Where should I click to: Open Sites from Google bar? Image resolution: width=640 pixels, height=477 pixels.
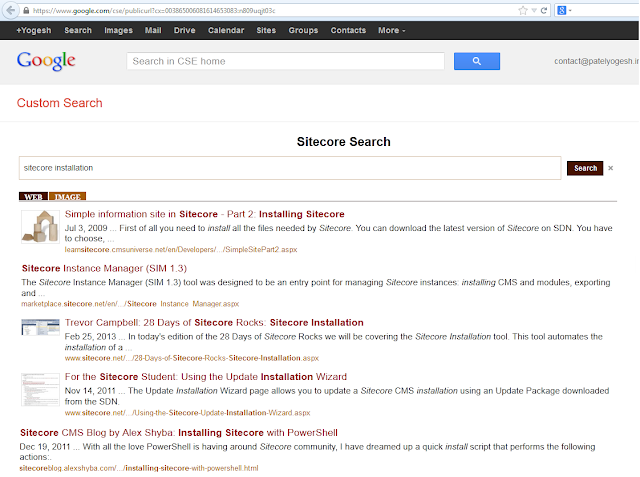tap(266, 30)
